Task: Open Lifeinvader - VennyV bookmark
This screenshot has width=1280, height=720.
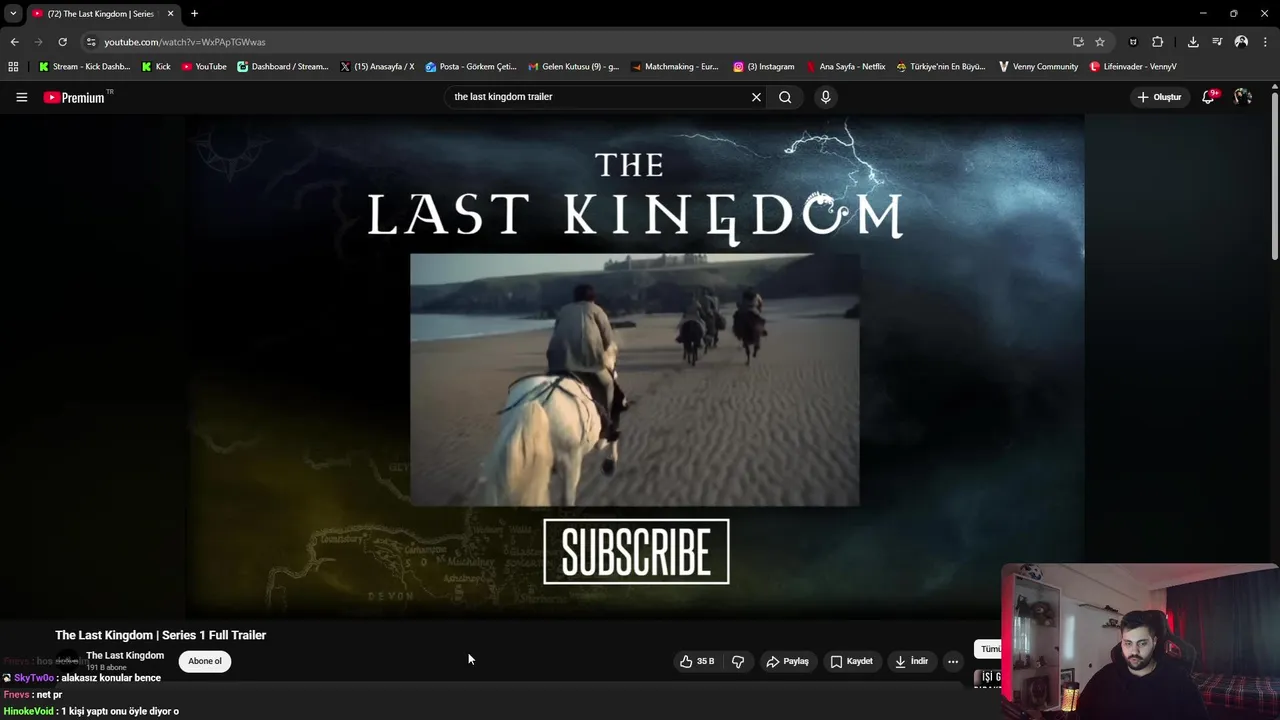Action: (x=1133, y=67)
